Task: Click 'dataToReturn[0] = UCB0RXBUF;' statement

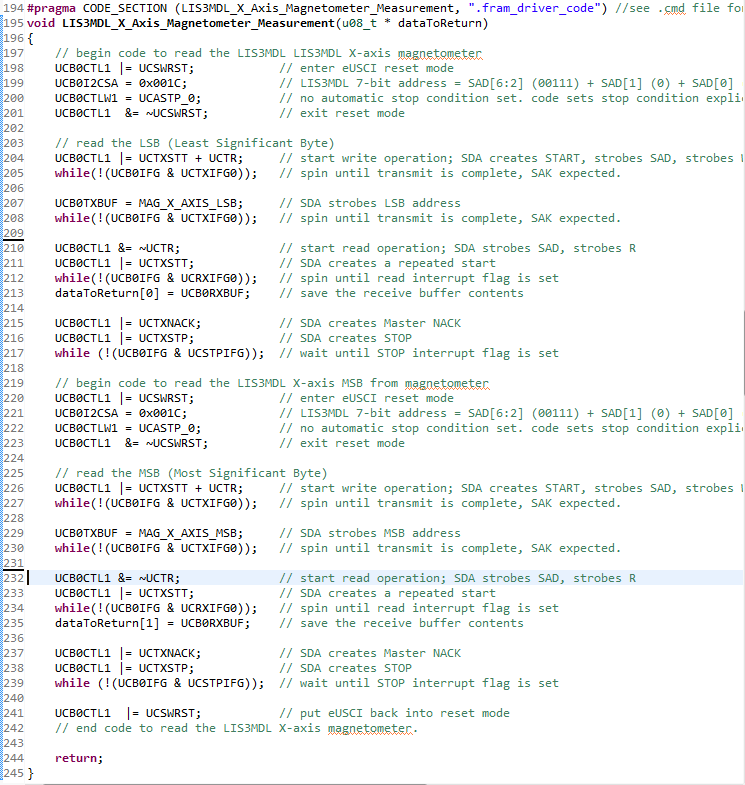Action: (x=152, y=293)
